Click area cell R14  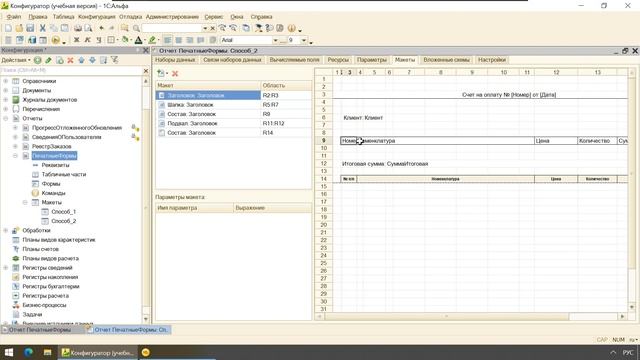[286, 133]
